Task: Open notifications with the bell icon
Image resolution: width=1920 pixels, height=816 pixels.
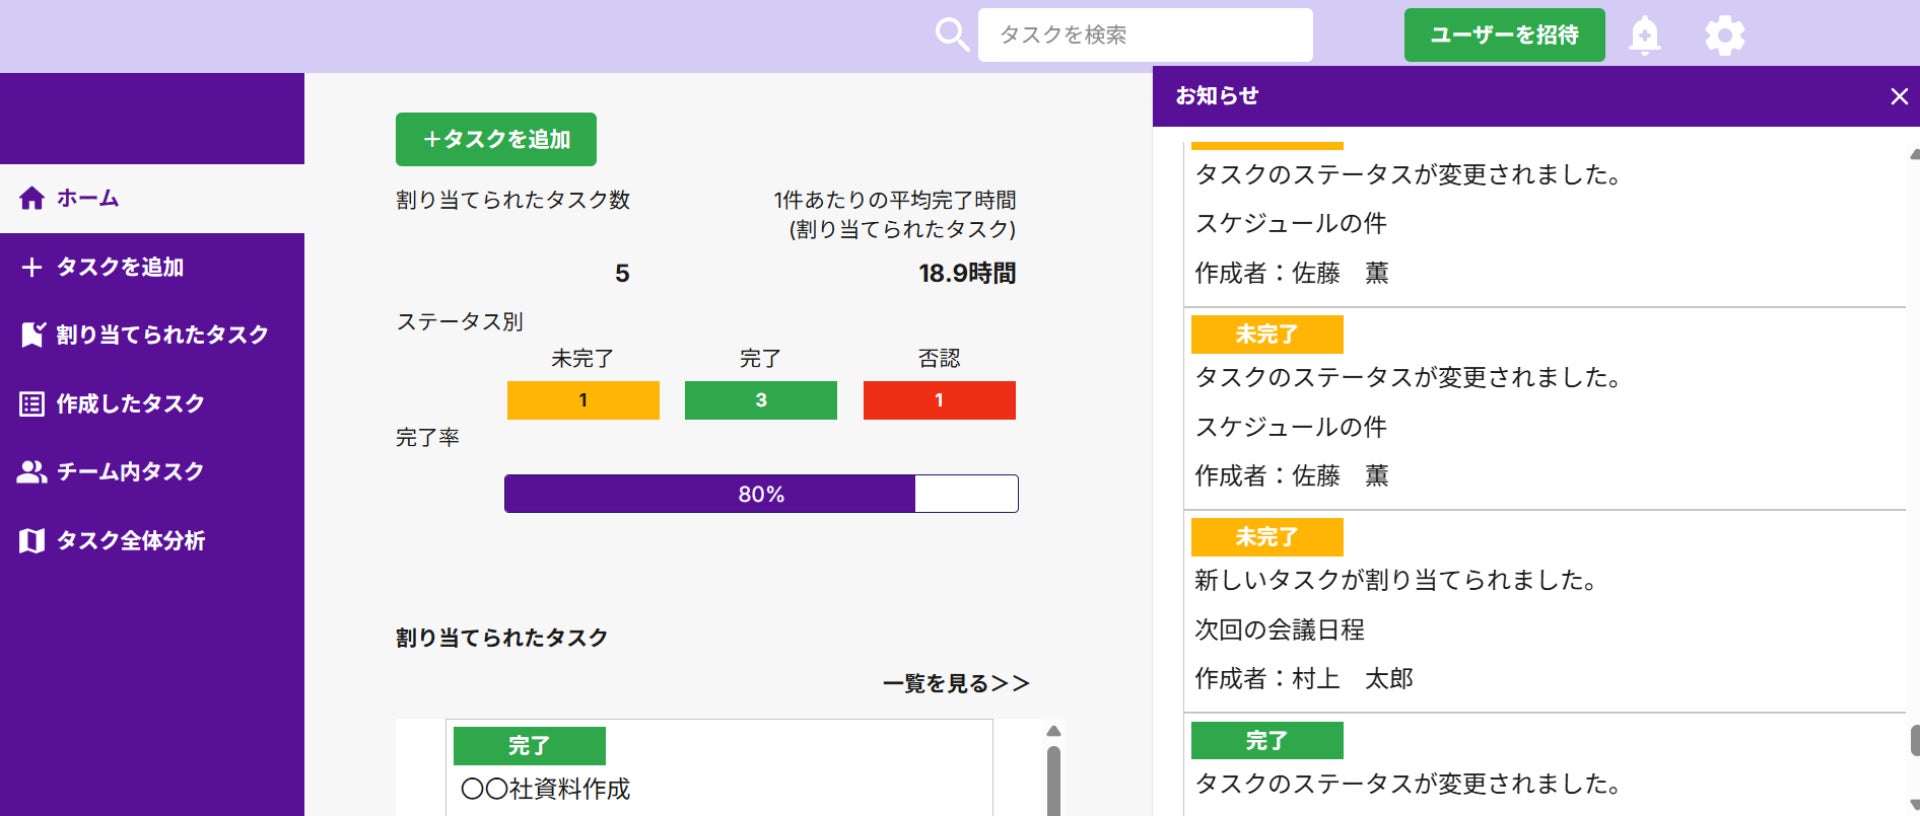Action: 1645,35
